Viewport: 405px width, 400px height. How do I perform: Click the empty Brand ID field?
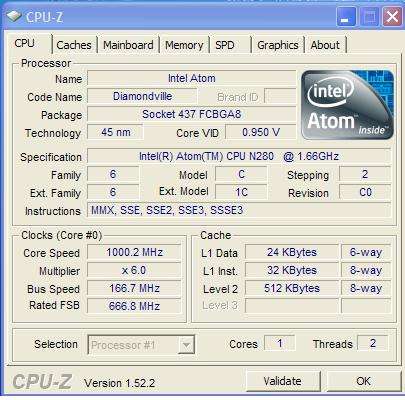[280, 96]
